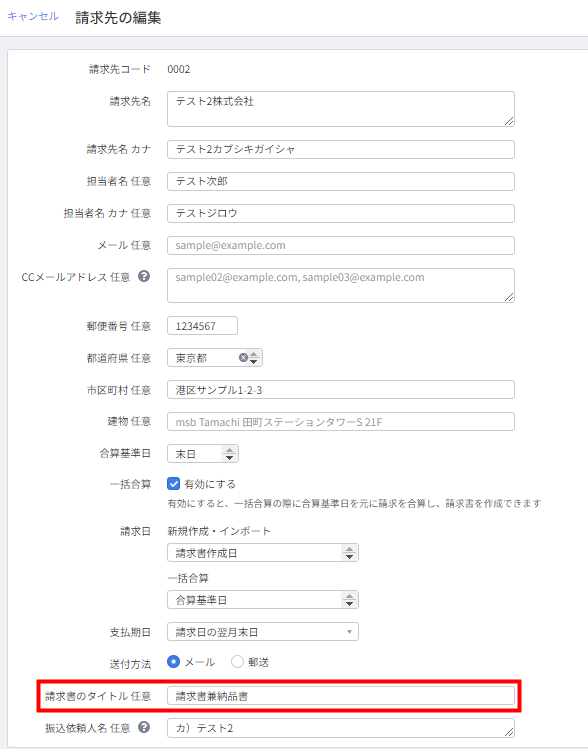Focus the 担当者名 input field
588x749 pixels.
[341, 182]
